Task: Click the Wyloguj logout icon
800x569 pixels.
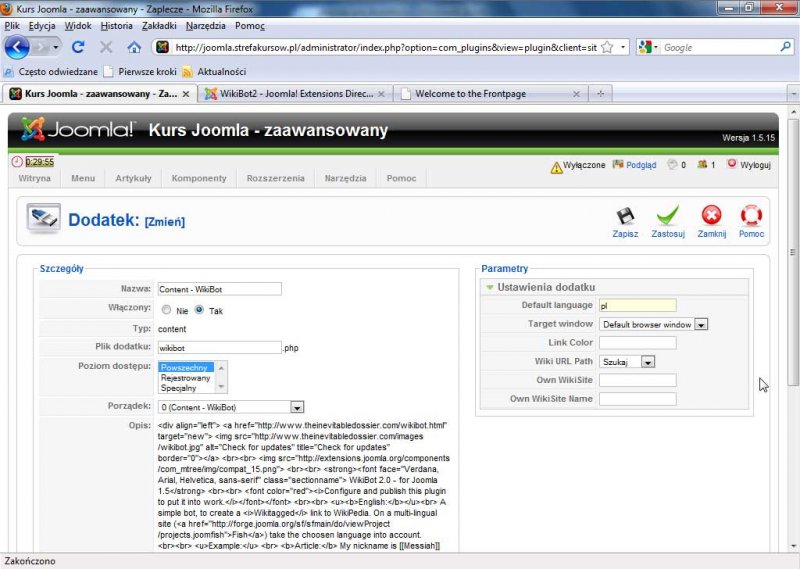Action: [x=732, y=164]
